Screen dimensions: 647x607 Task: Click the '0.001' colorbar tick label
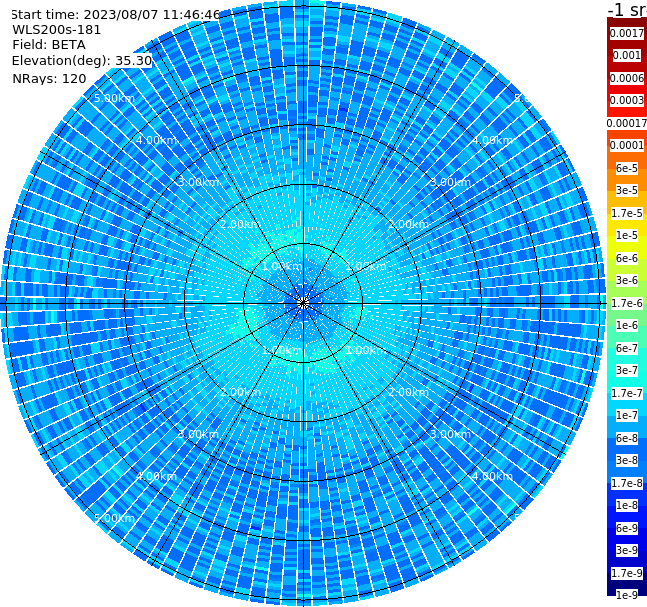627,55
